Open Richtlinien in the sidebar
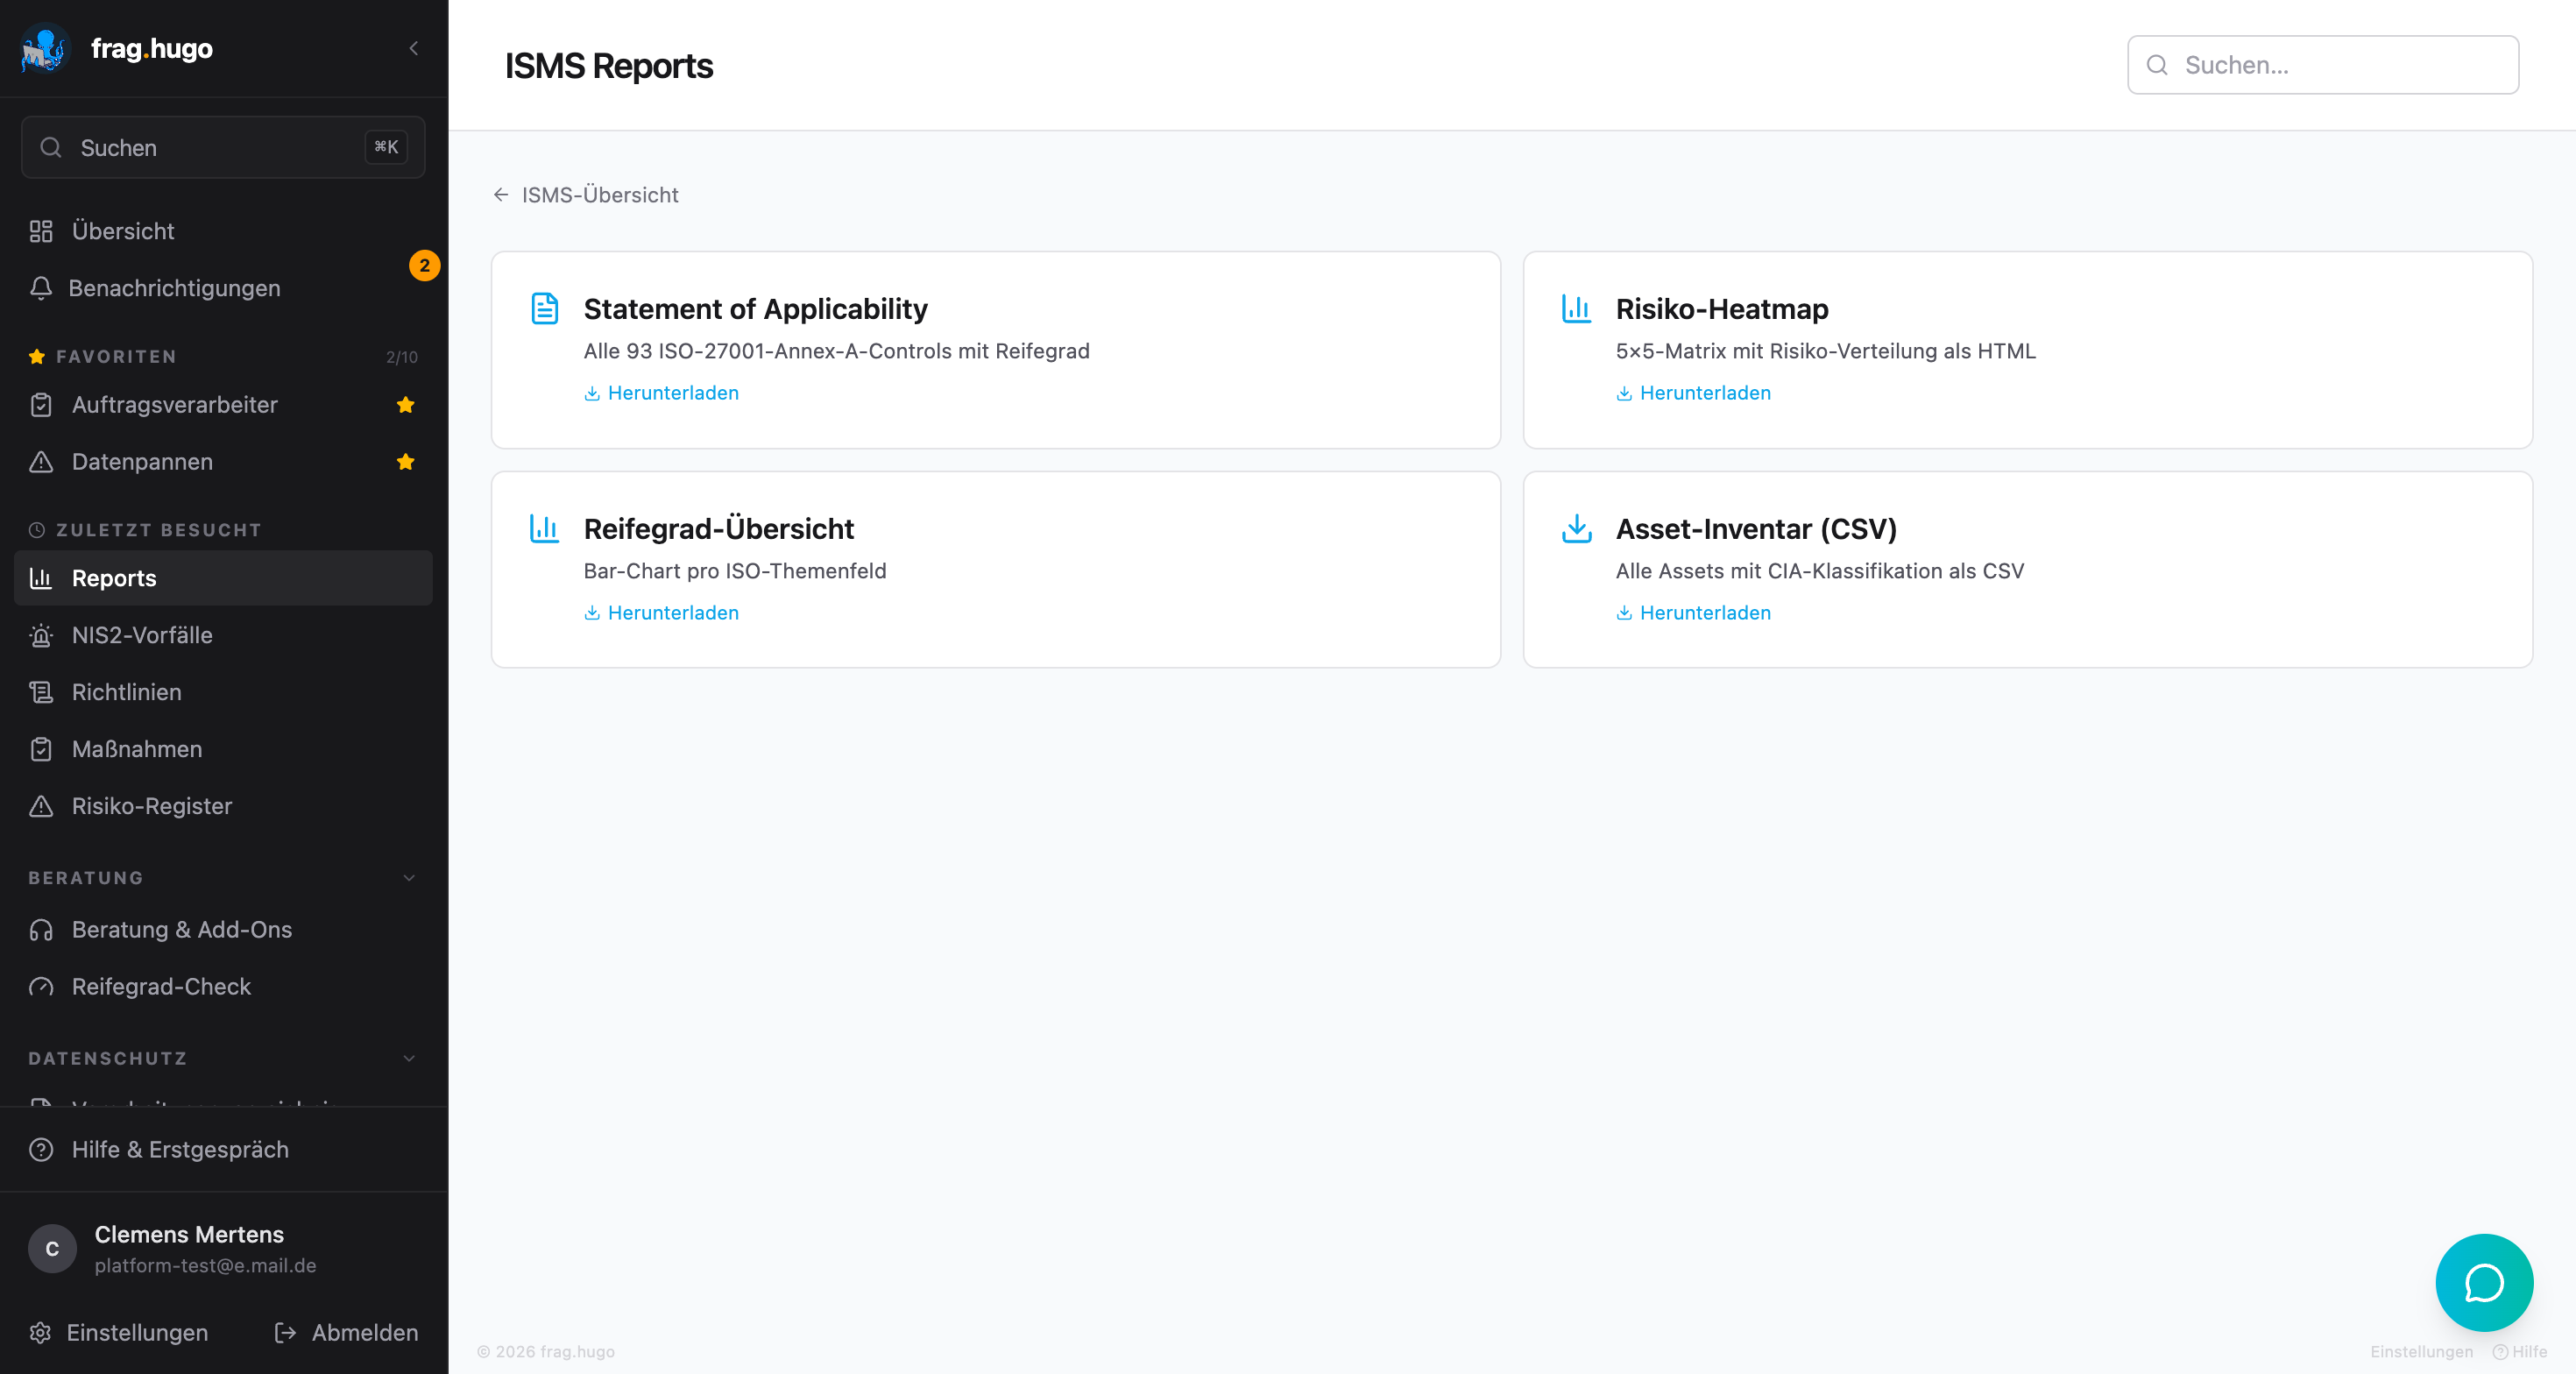Screen dimensions: 2576x1374 click(223, 692)
